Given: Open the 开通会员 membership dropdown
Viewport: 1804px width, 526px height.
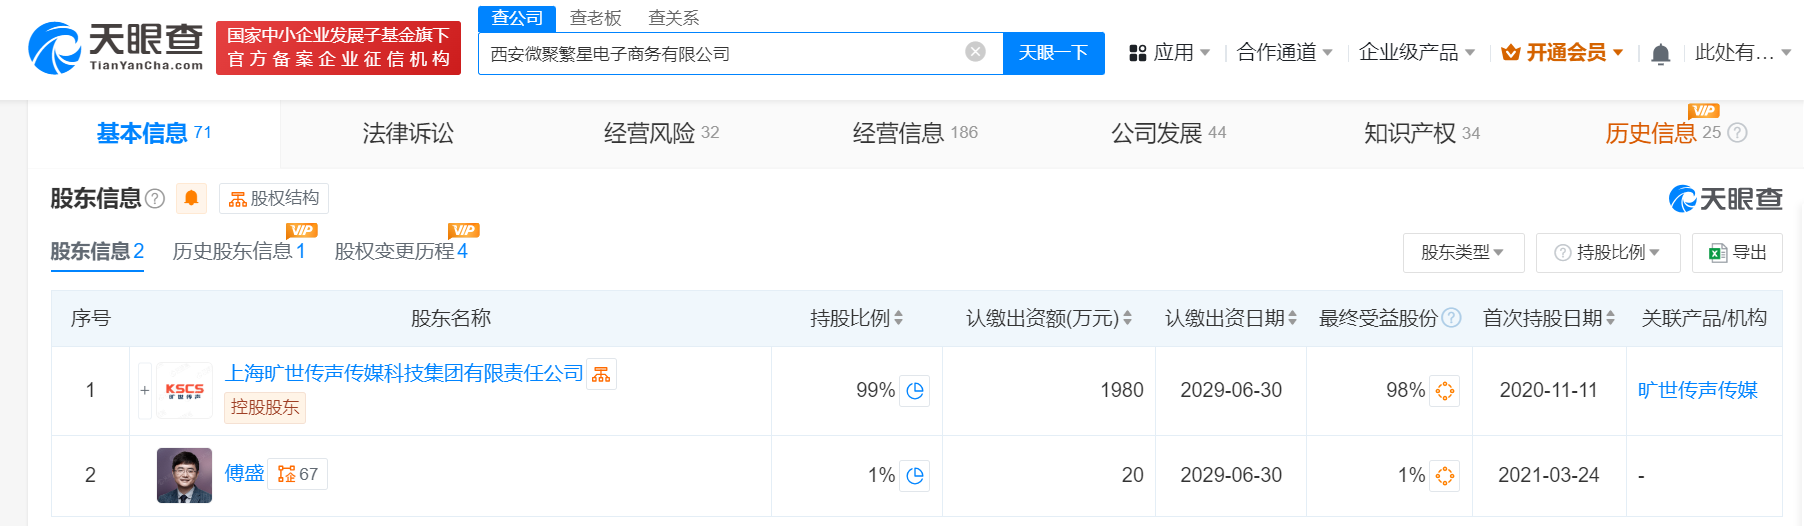Looking at the screenshot, I should tap(1562, 52).
